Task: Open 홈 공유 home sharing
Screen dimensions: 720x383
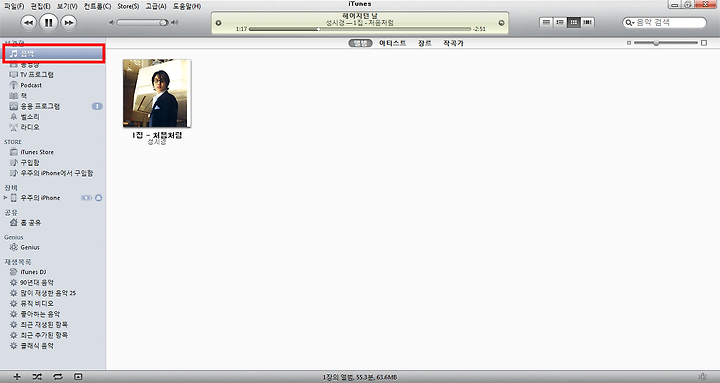Action: point(54,223)
